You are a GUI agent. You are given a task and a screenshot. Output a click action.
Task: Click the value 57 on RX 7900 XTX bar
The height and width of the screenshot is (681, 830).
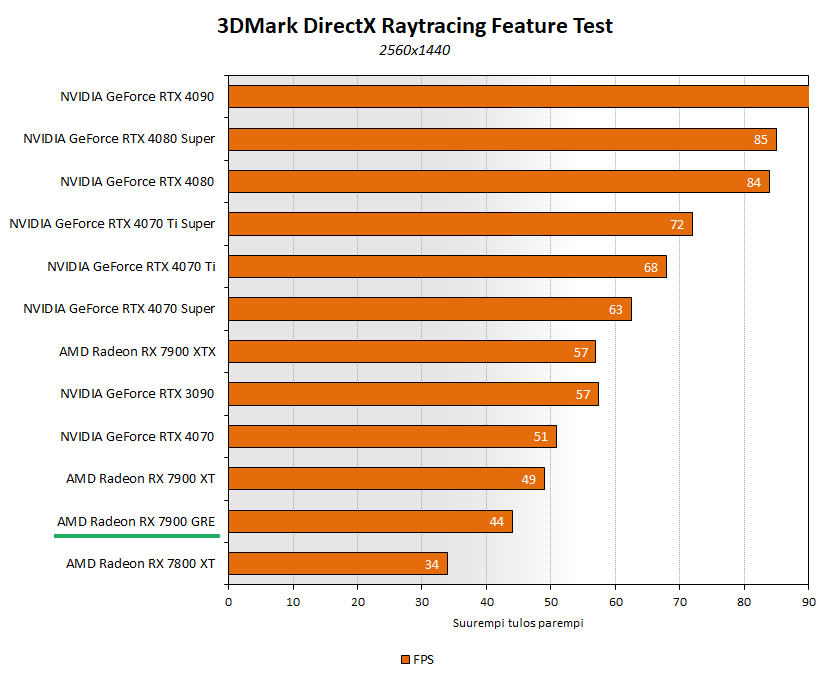[x=581, y=352]
